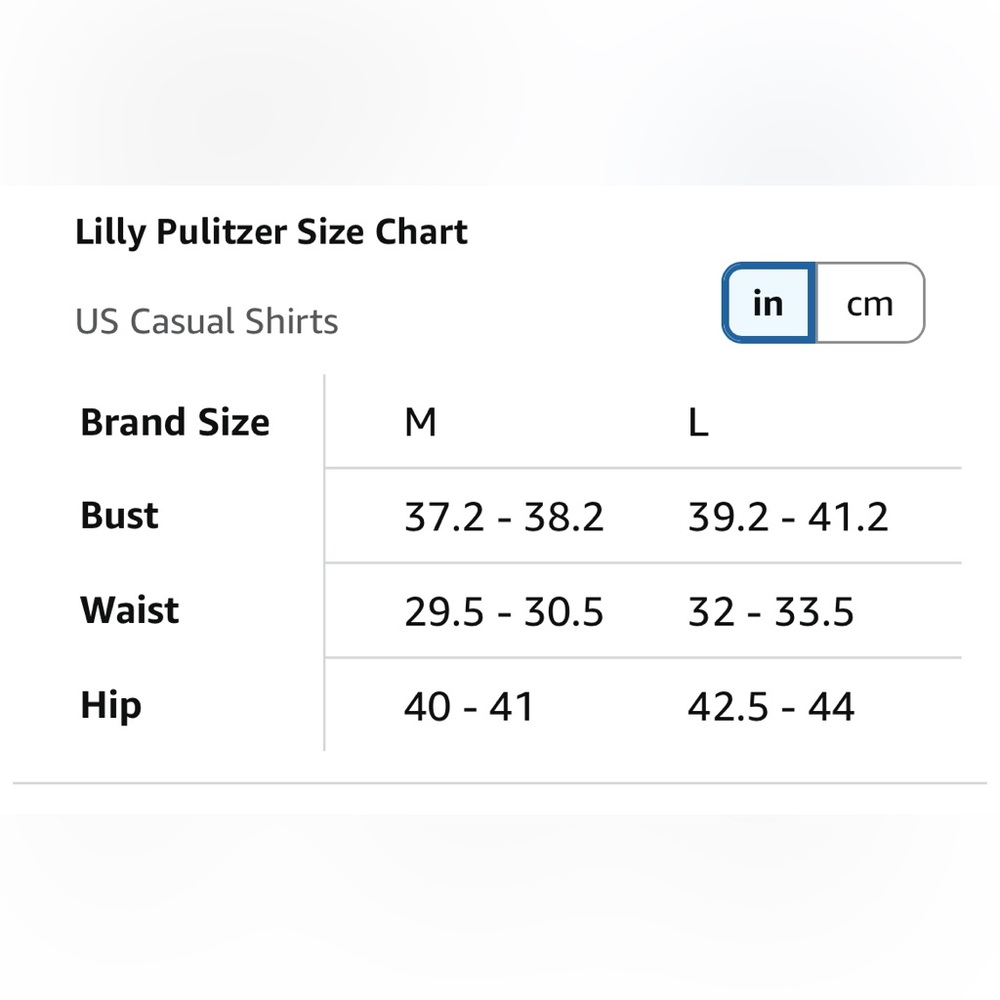Screen dimensions: 1000x1000
Task: Click the vertical divider beside Brand Size
Action: click(x=325, y=562)
